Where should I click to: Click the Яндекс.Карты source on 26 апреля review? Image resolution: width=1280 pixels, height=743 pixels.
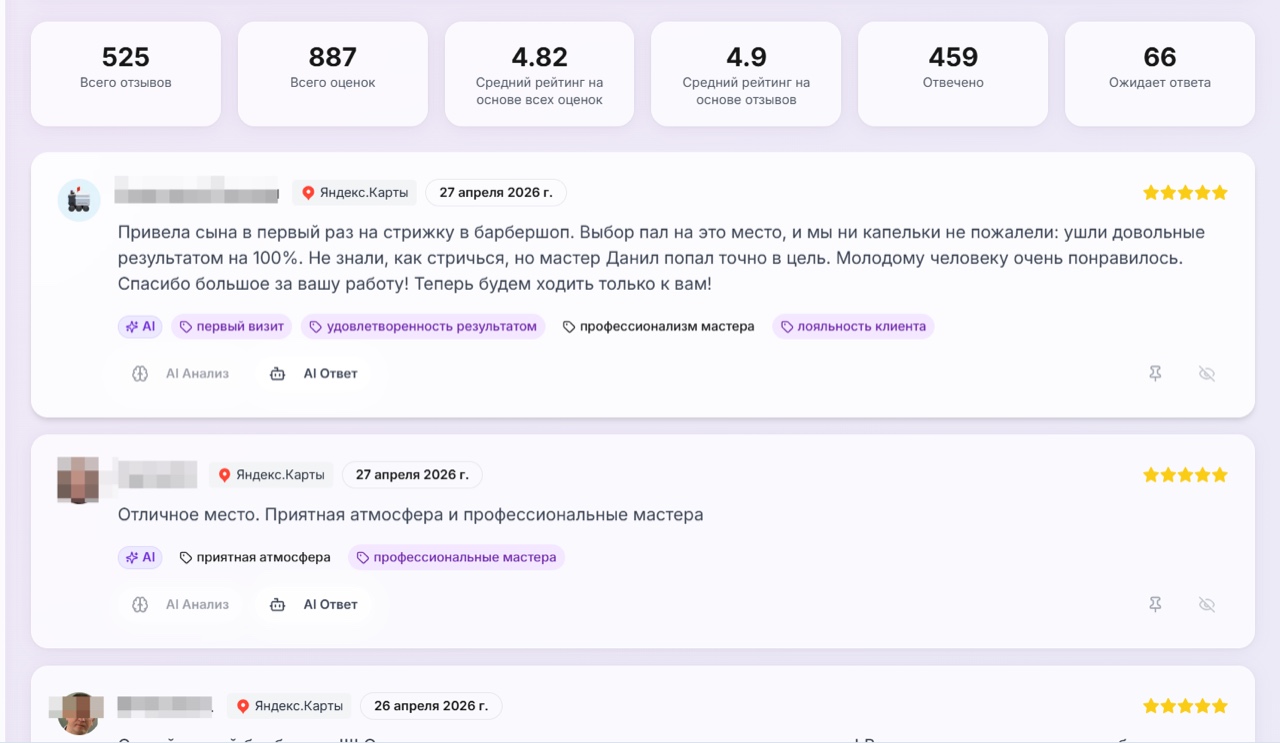289,706
